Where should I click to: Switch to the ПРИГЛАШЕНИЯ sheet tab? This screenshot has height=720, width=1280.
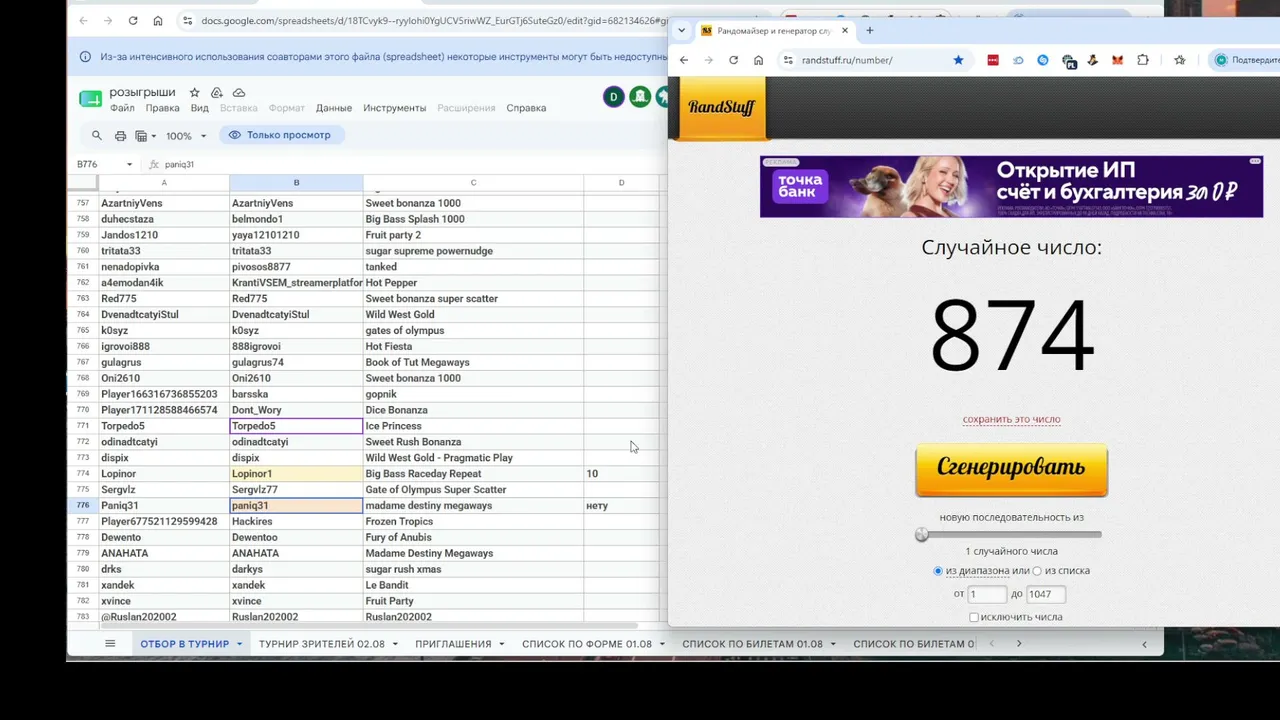tap(453, 644)
